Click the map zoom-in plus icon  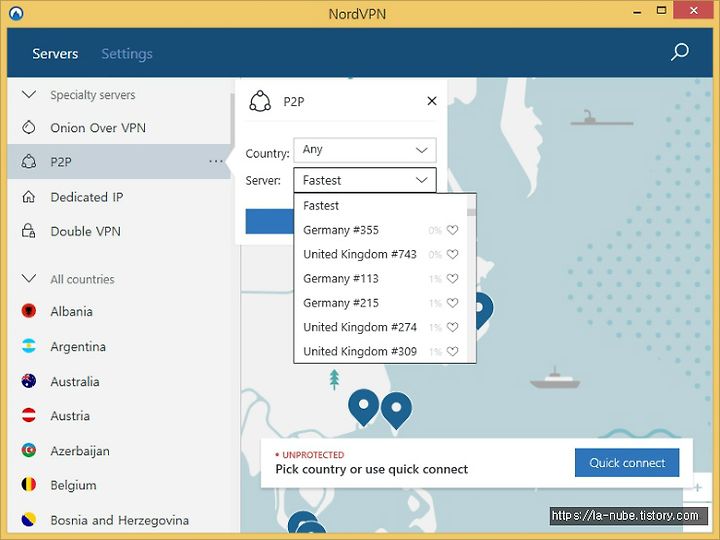click(698, 487)
